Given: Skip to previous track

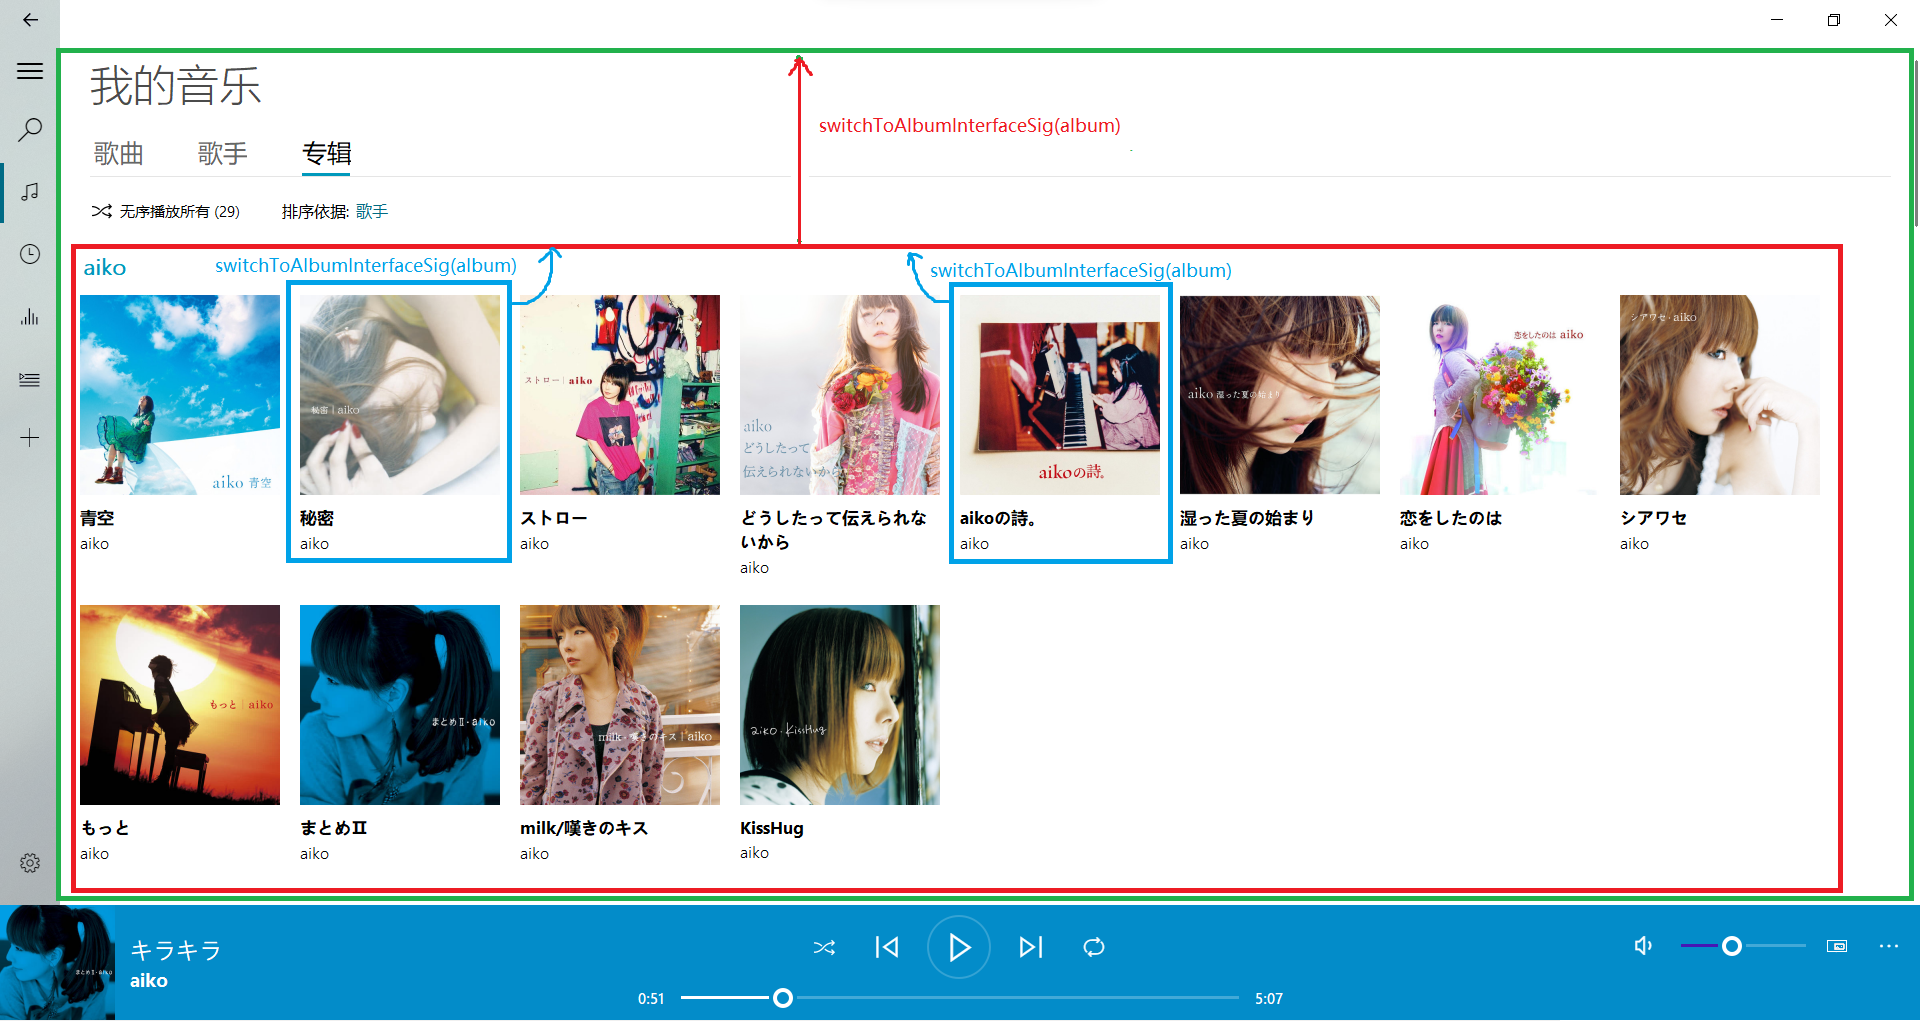Looking at the screenshot, I should (887, 947).
